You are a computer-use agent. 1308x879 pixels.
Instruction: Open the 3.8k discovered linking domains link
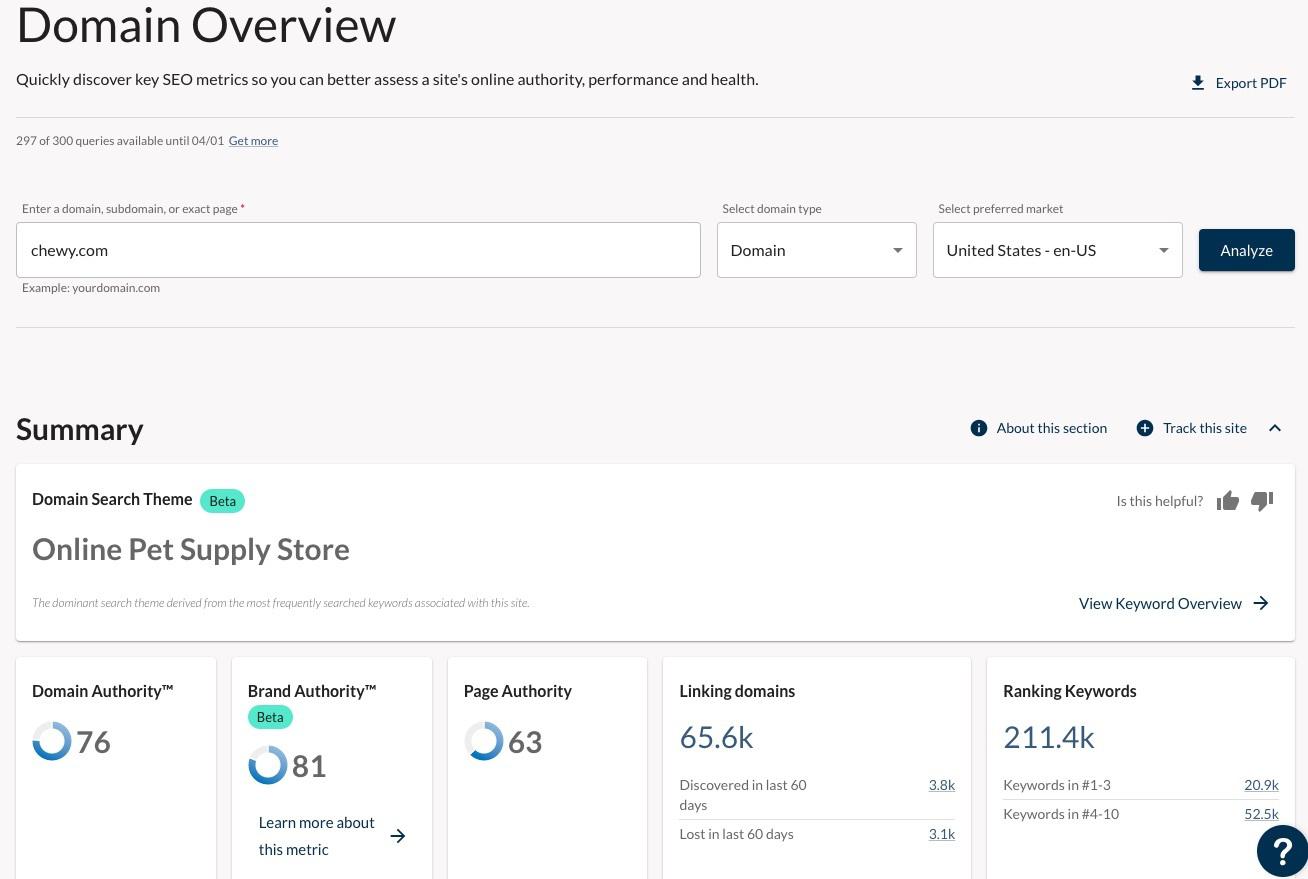pos(941,785)
